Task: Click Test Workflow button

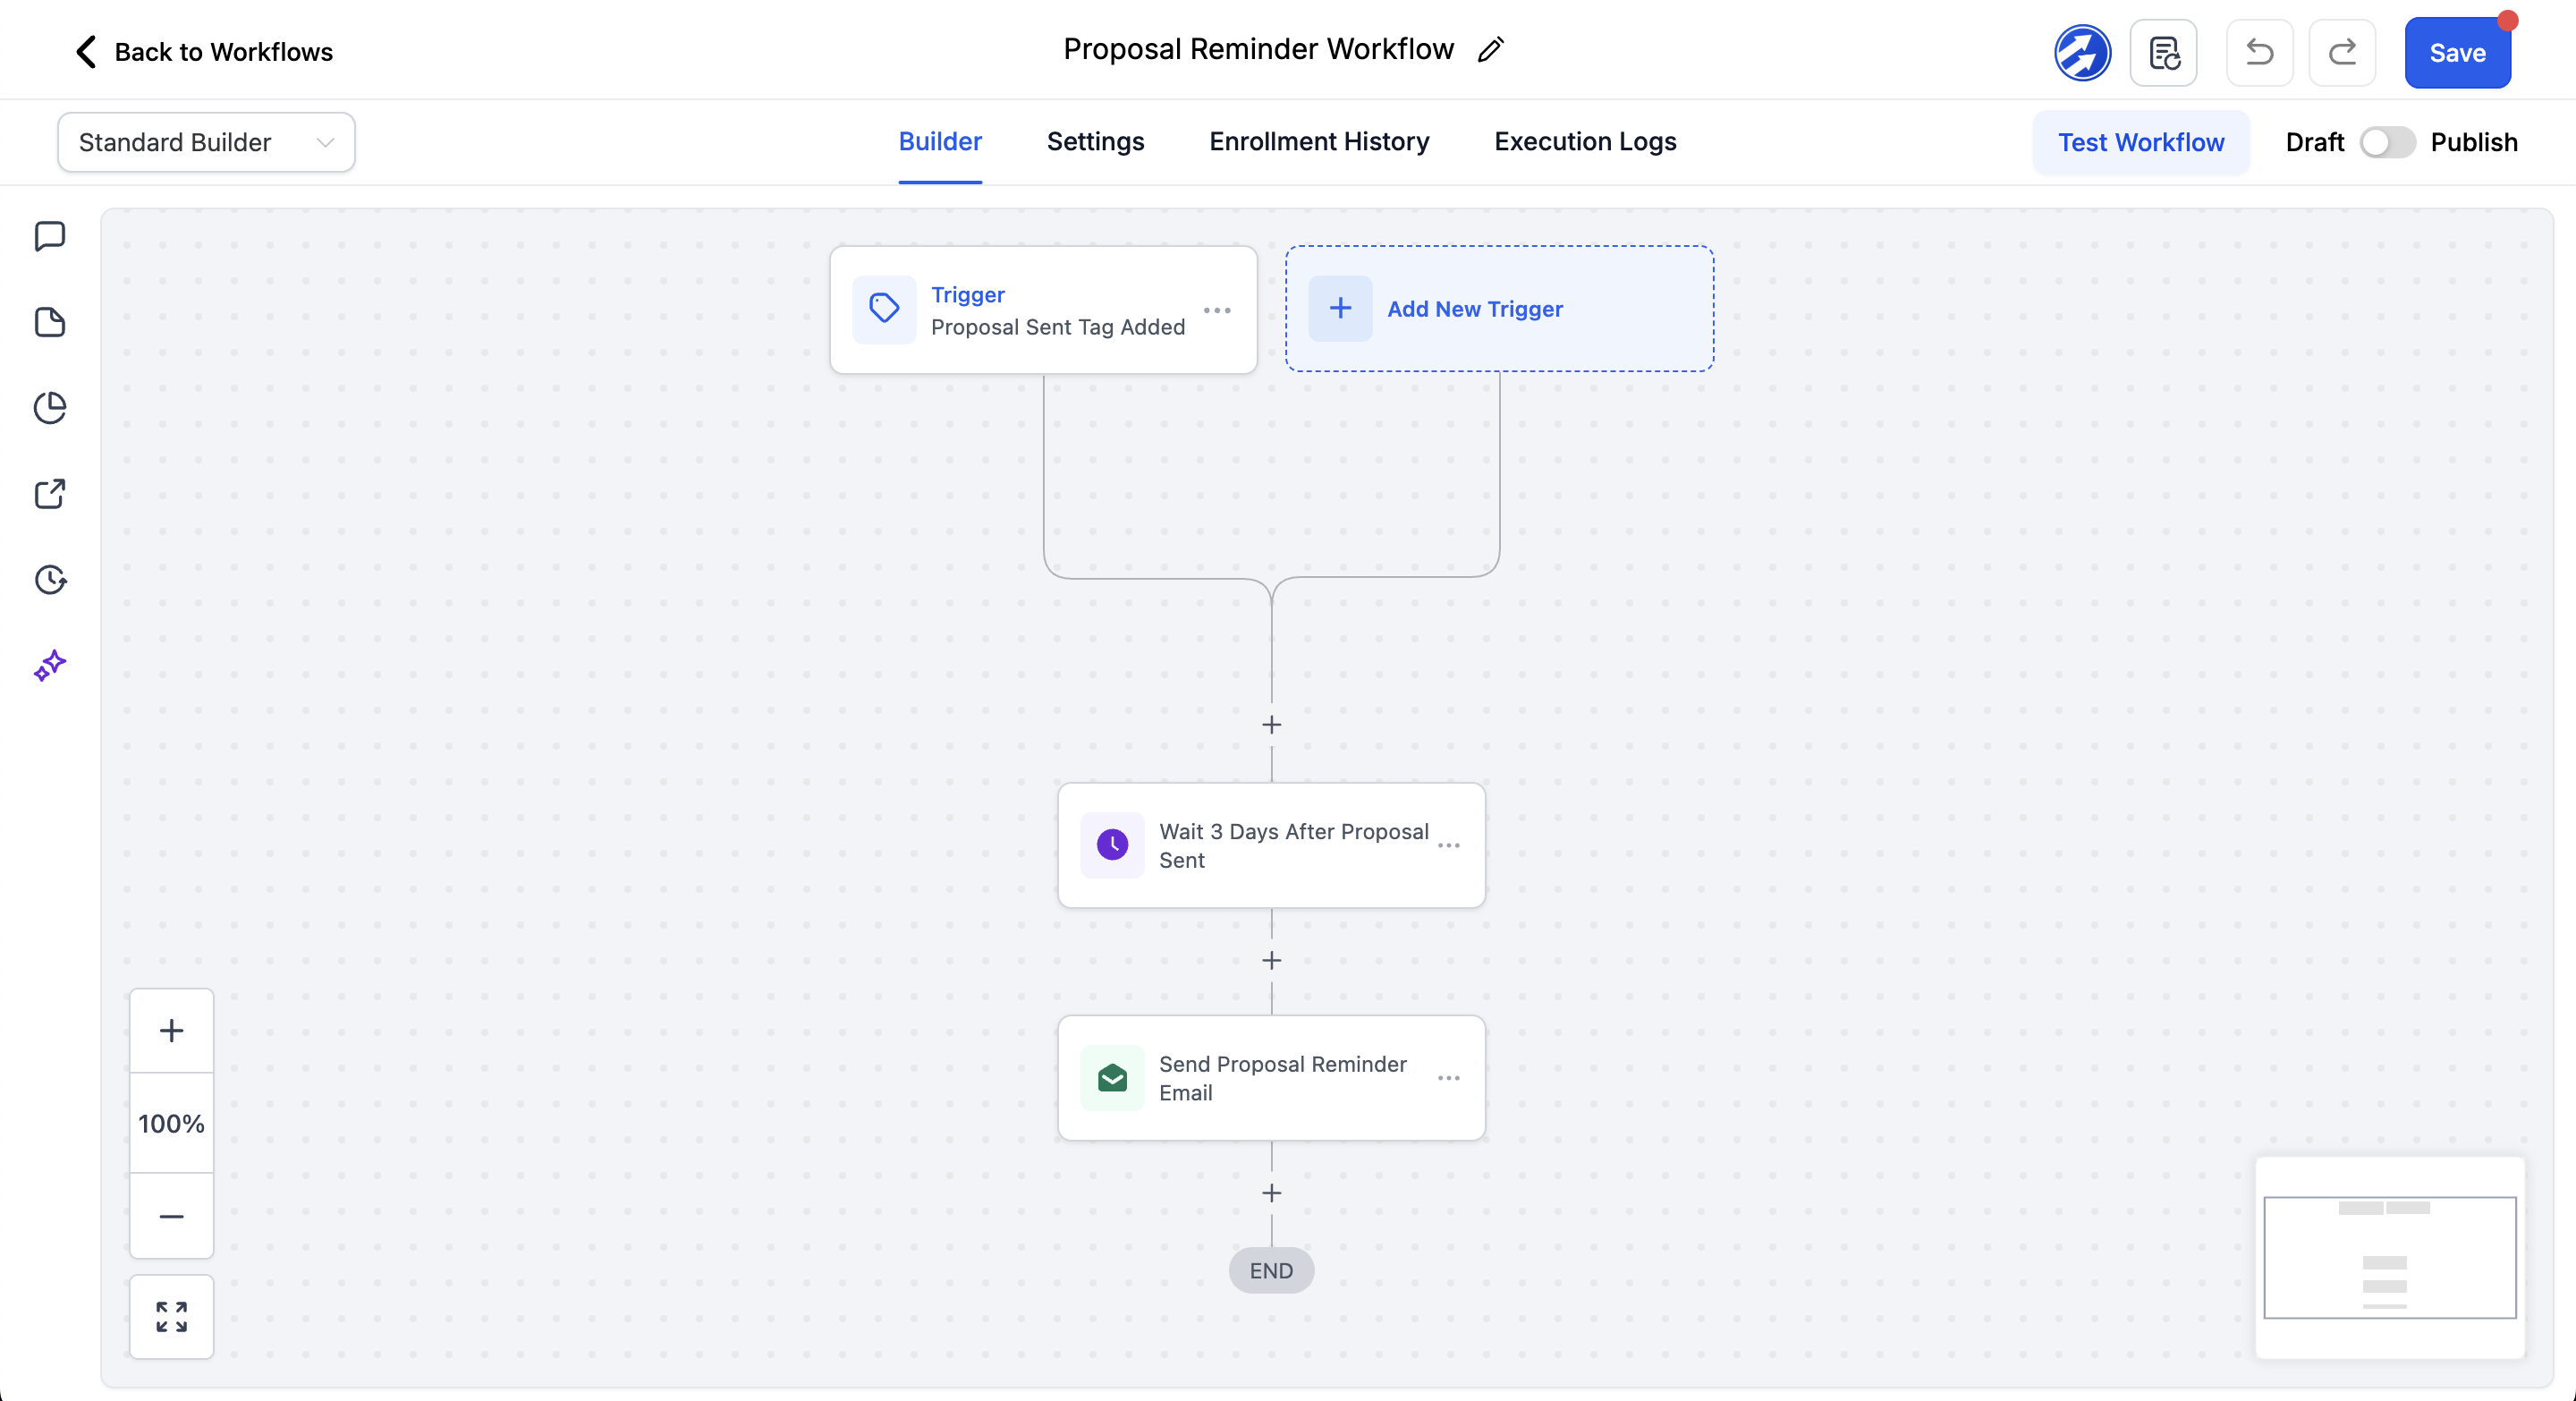Action: coord(2140,142)
